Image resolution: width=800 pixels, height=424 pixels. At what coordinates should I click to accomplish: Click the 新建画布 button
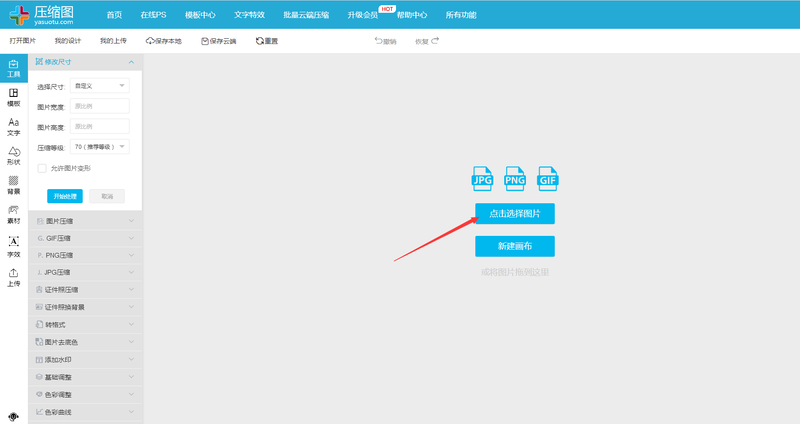[515, 246]
